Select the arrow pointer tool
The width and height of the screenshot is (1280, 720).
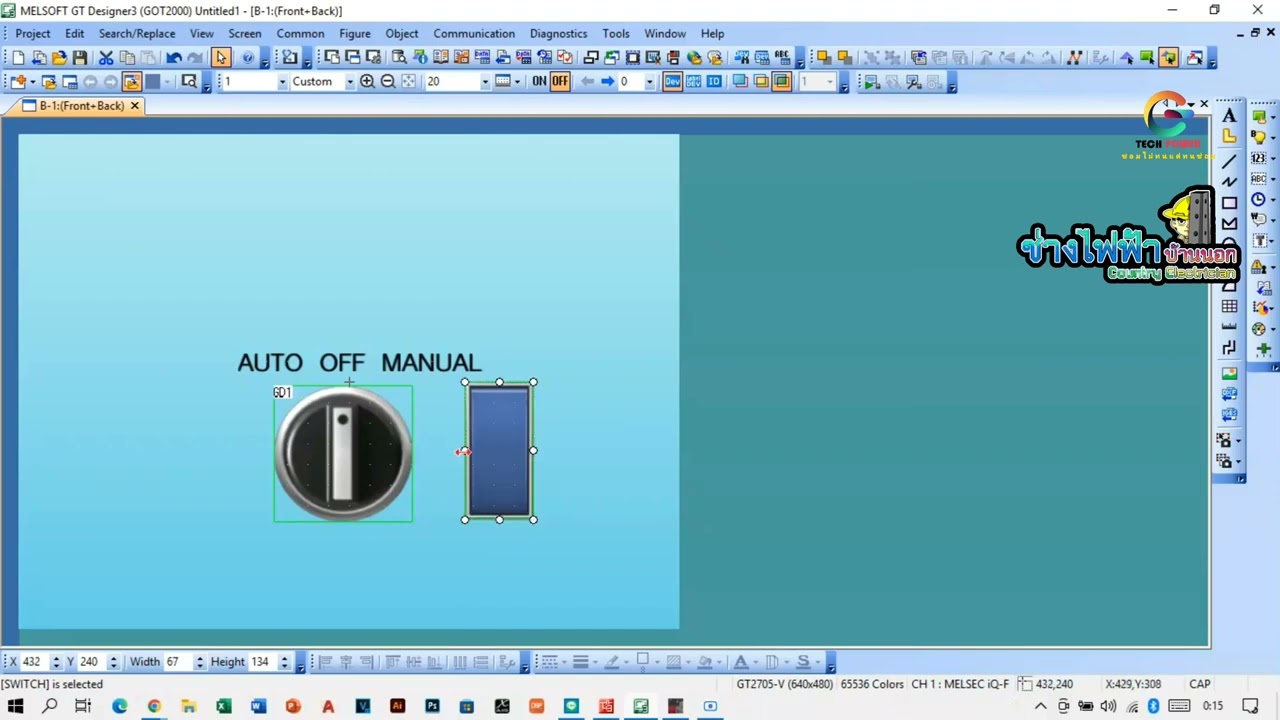coord(221,58)
